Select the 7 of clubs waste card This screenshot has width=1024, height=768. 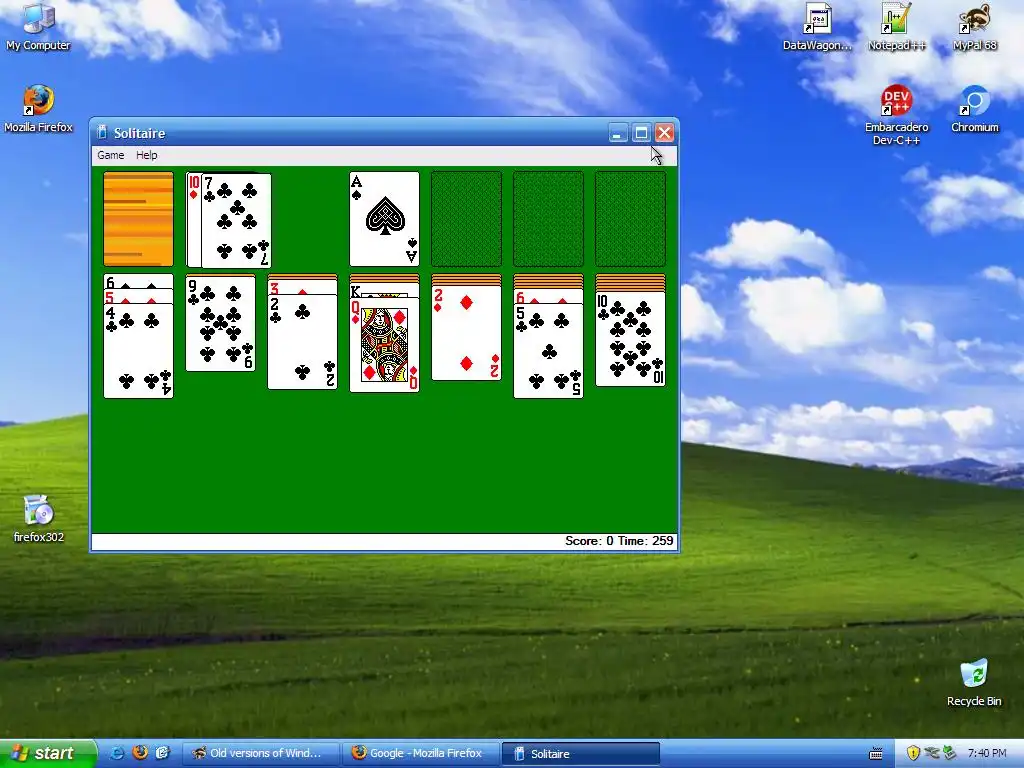click(236, 221)
